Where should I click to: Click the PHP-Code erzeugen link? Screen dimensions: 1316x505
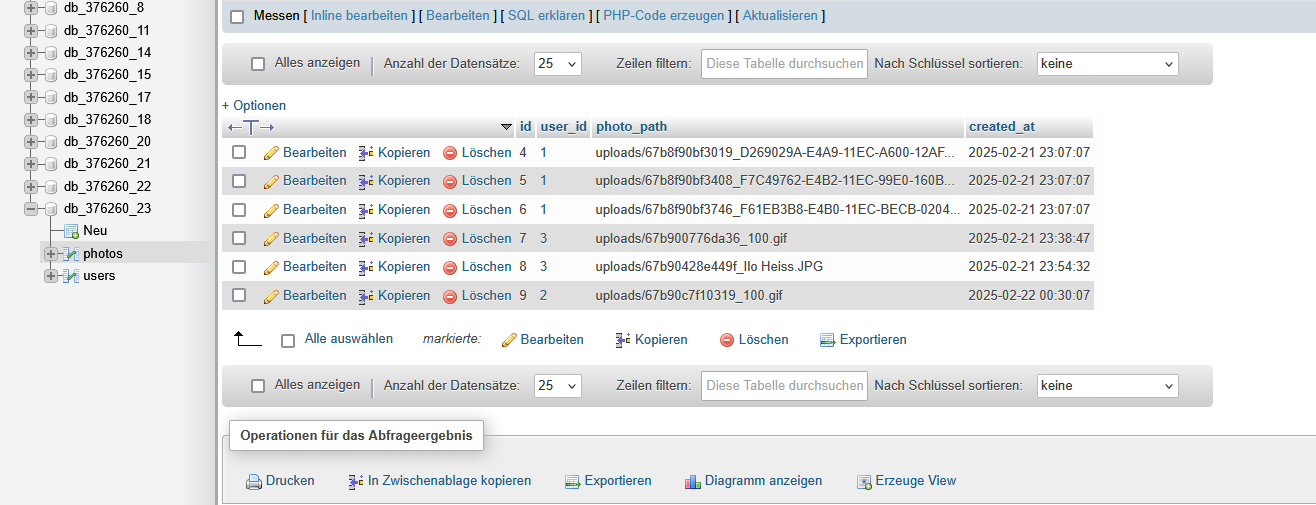(x=665, y=16)
